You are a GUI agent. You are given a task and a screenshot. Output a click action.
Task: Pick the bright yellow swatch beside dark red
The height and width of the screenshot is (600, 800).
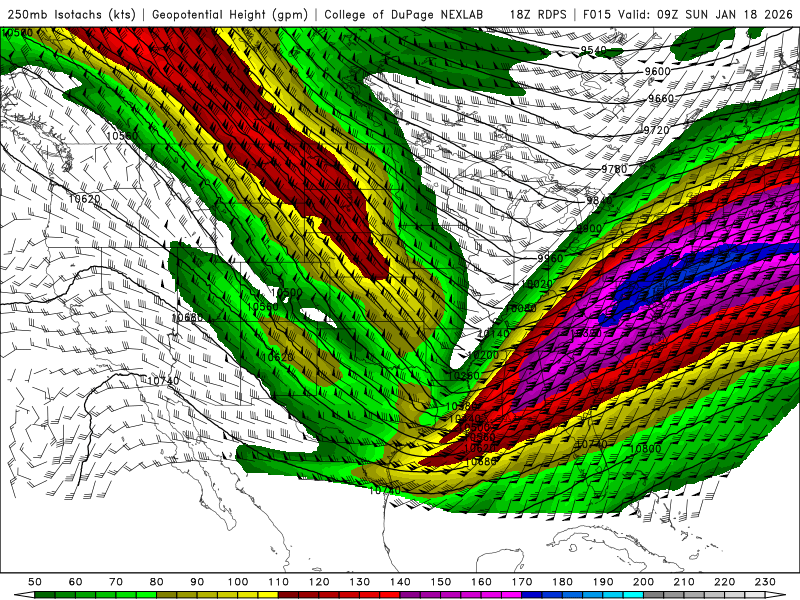[x=268, y=594]
